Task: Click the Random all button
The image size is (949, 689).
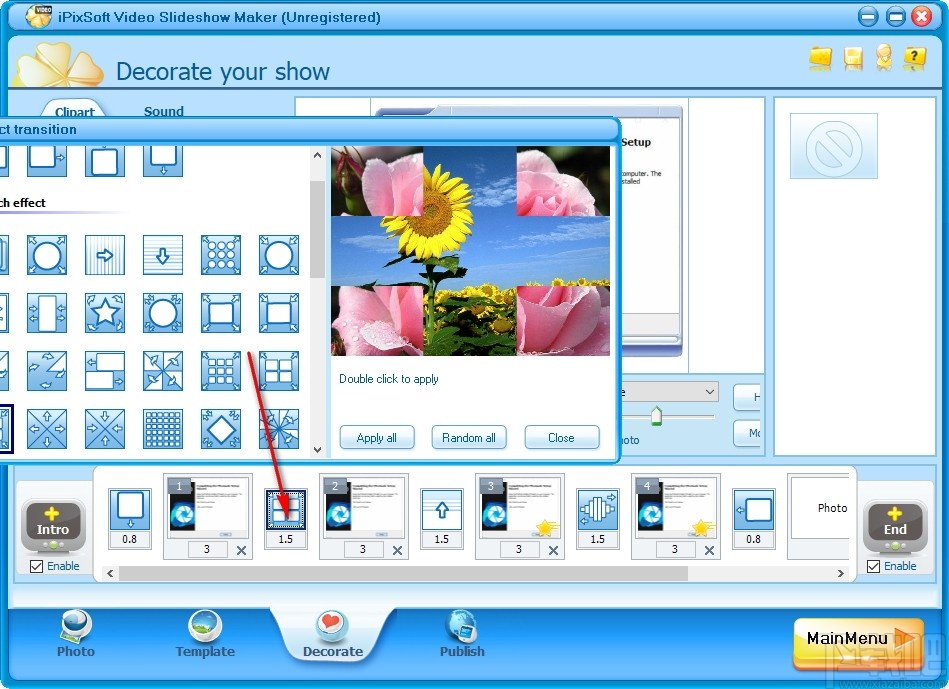Action: coord(469,437)
